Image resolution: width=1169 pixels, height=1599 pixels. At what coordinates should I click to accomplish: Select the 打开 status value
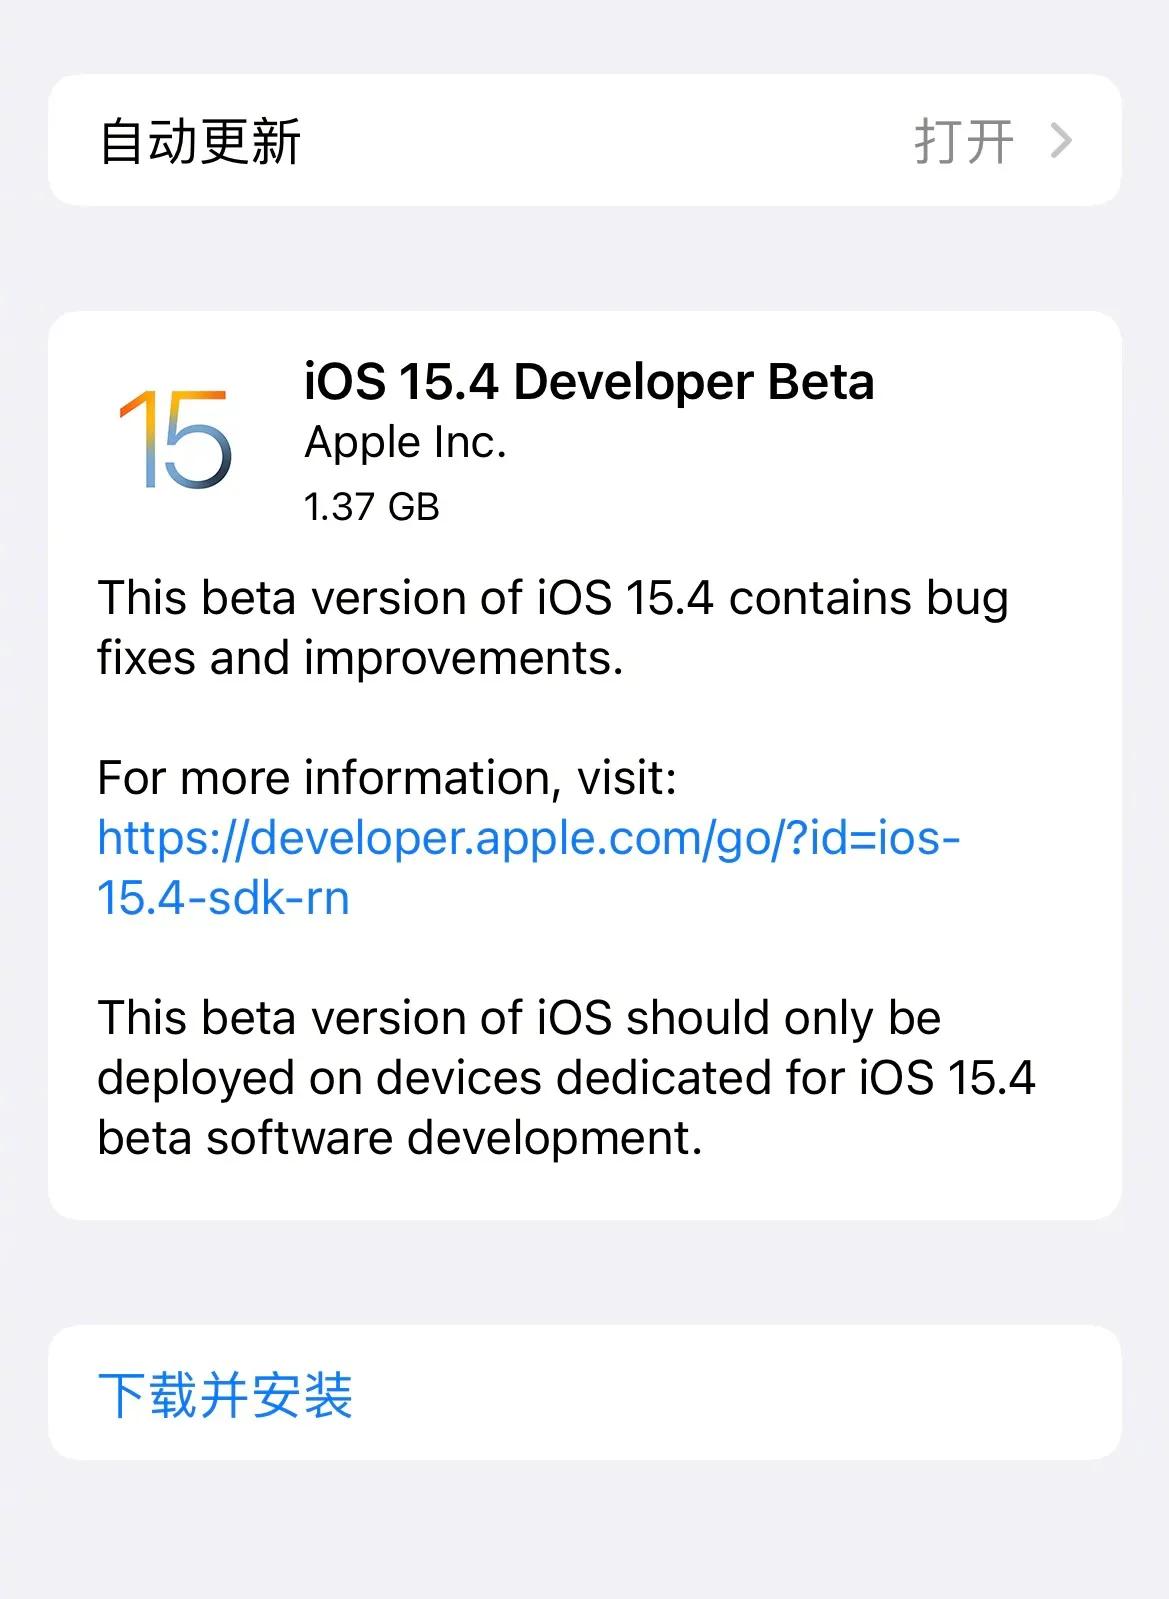[x=964, y=141]
